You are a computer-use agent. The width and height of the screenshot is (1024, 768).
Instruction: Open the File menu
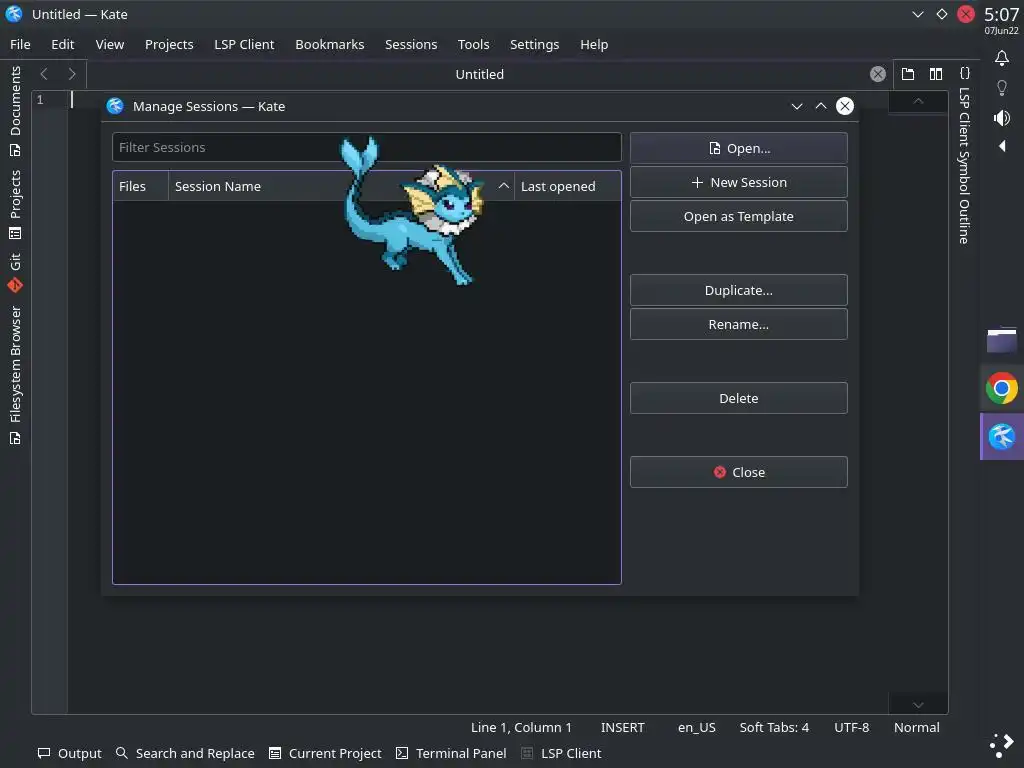(20, 44)
